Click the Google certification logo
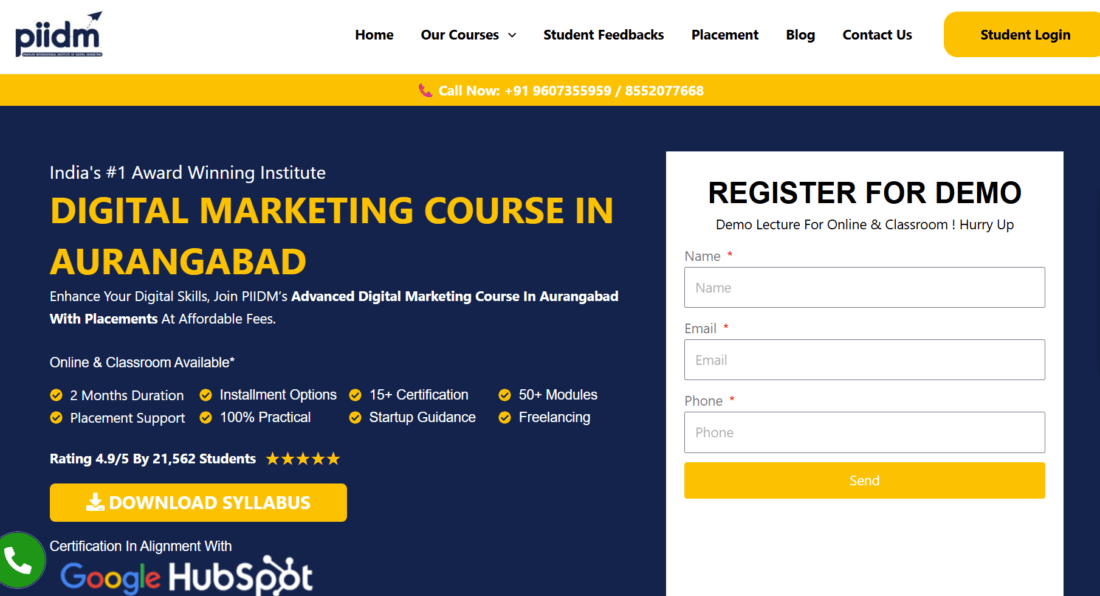 [x=110, y=577]
